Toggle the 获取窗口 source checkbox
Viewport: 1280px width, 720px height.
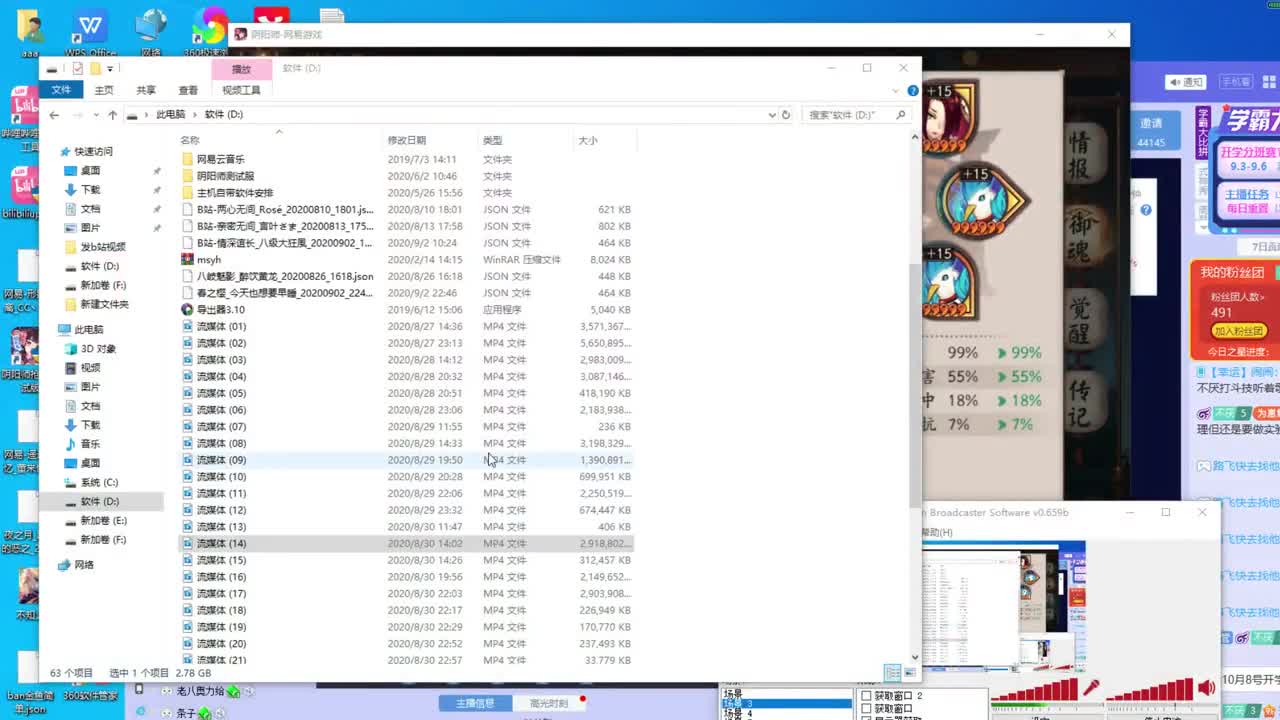[x=866, y=709]
